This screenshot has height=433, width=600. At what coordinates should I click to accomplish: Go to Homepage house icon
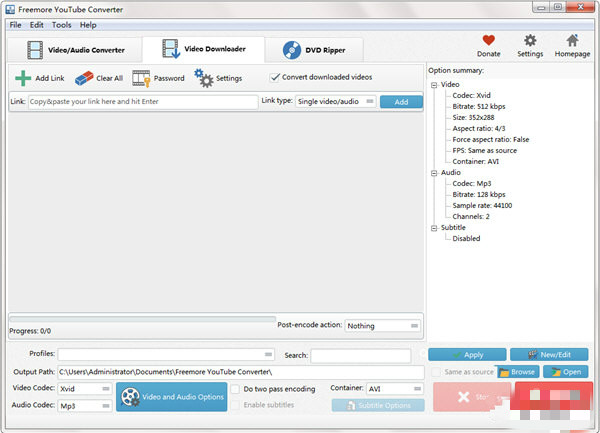pos(572,40)
